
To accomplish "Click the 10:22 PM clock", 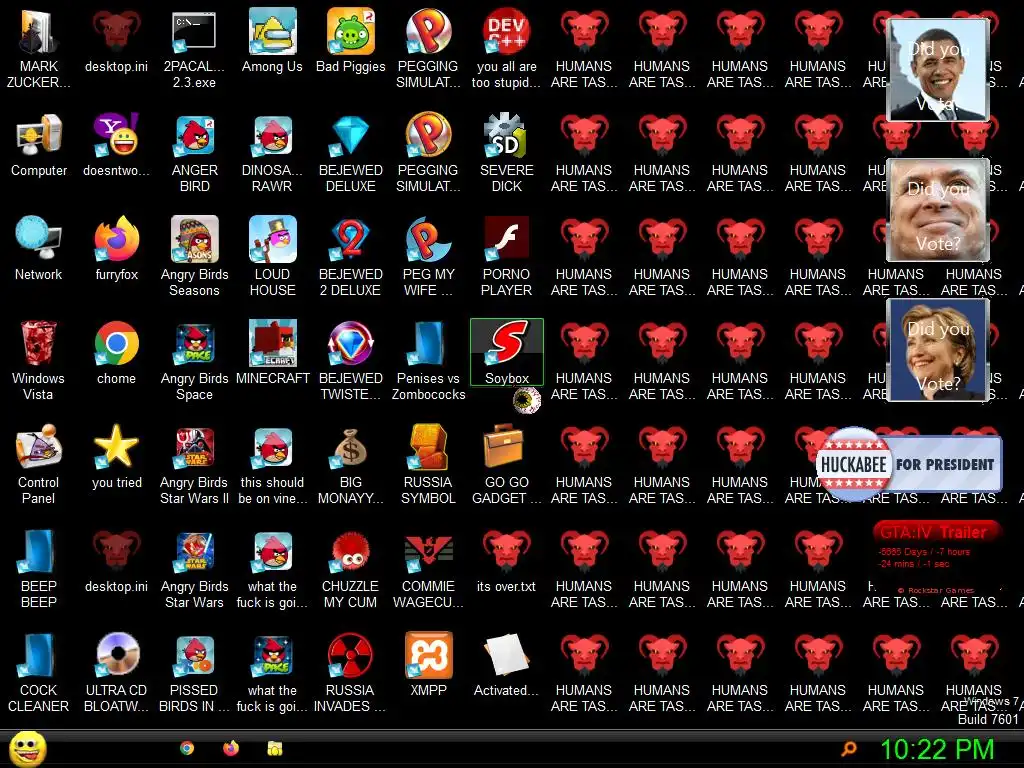I will 937,749.
